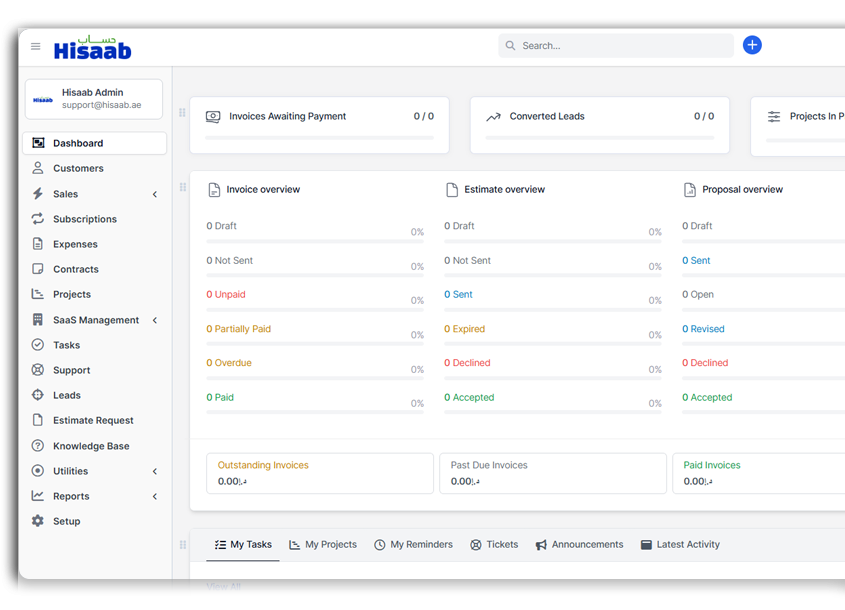The image size is (845, 610).
Task: Click the View All link
Action: 223,587
